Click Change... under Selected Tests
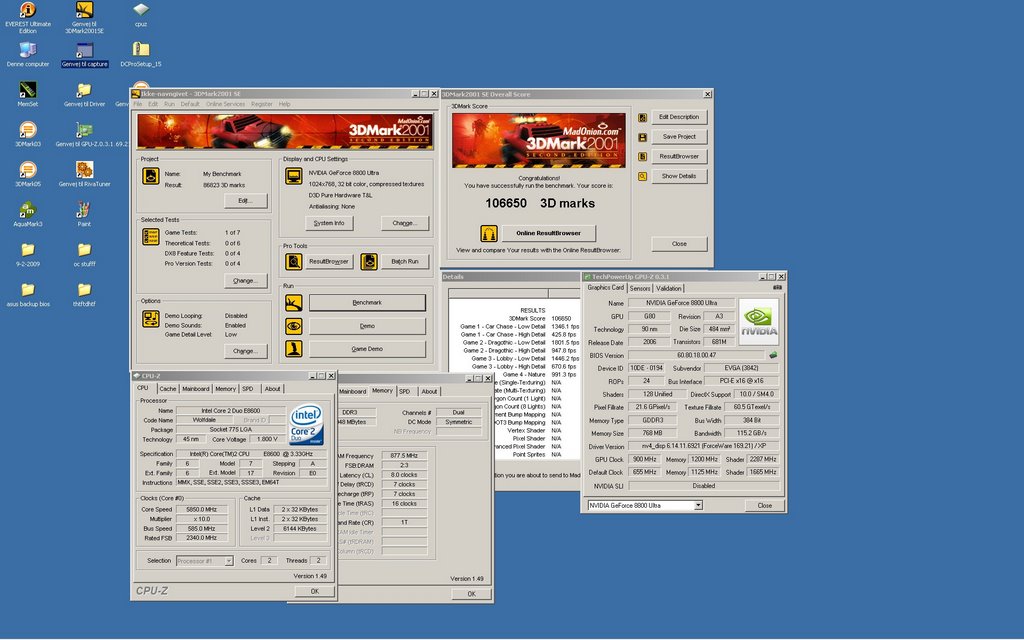This screenshot has height=640, width=1024. pos(246,281)
